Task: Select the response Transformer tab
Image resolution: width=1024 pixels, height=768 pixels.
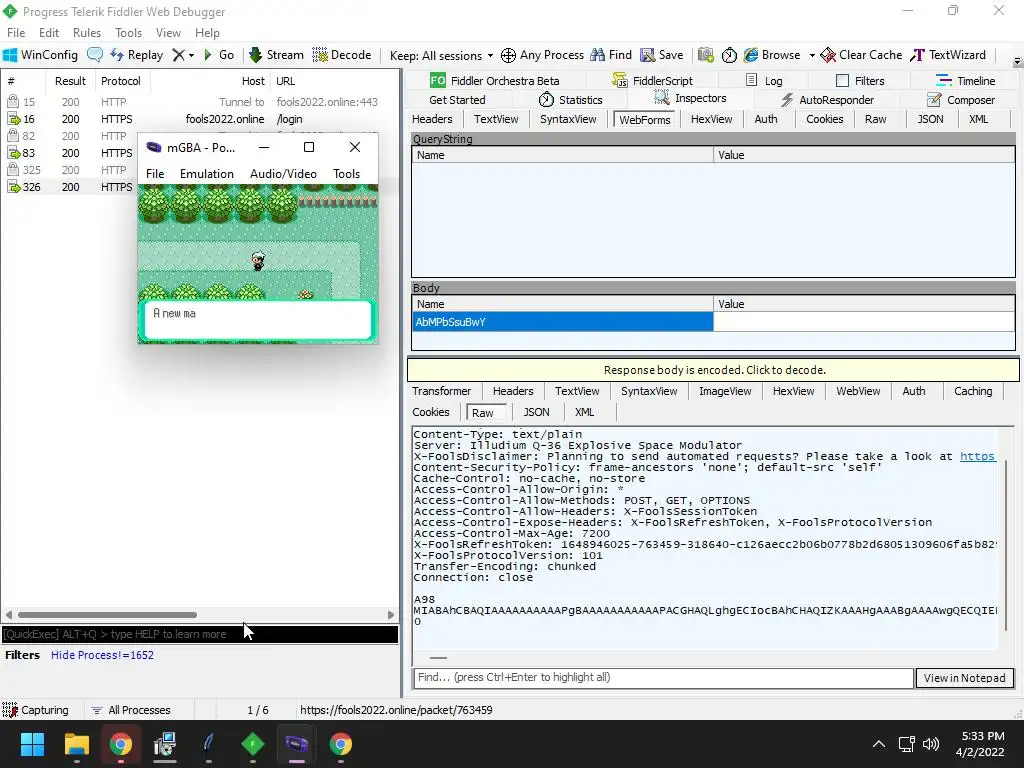Action: (x=441, y=391)
